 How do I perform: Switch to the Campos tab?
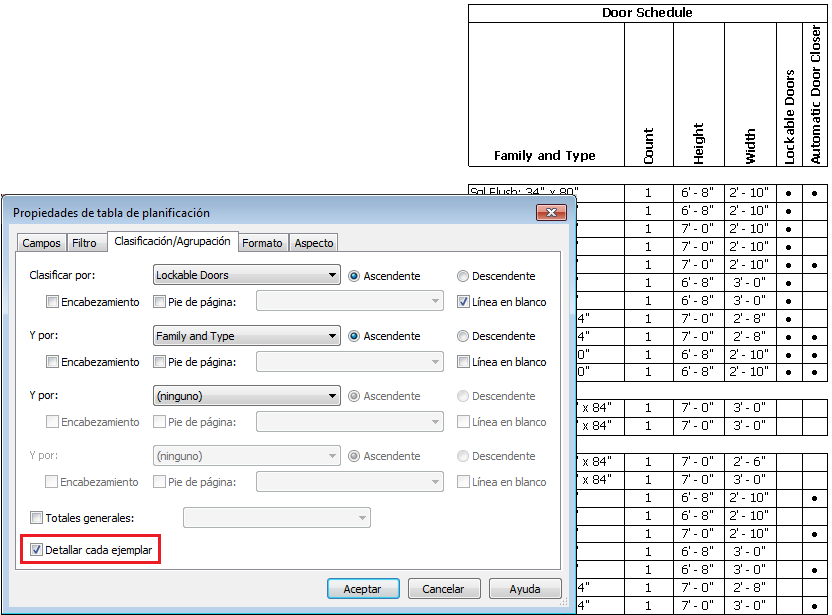(x=41, y=243)
